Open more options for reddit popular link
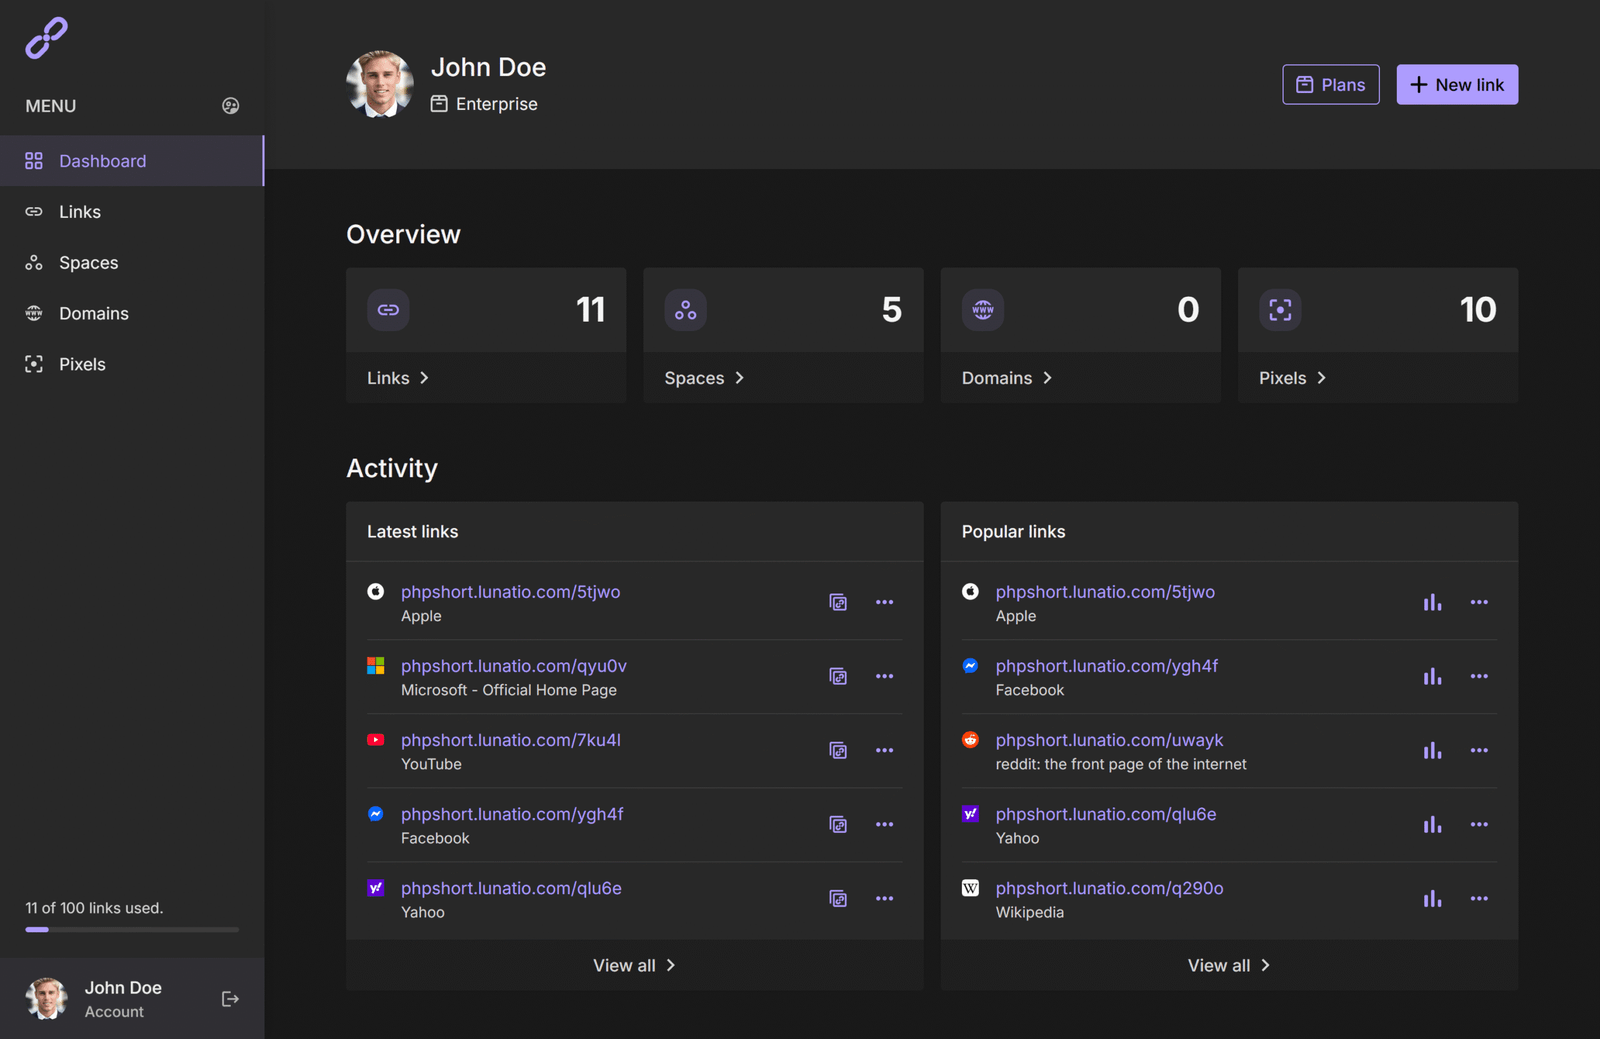The height and width of the screenshot is (1039, 1600). [1479, 750]
